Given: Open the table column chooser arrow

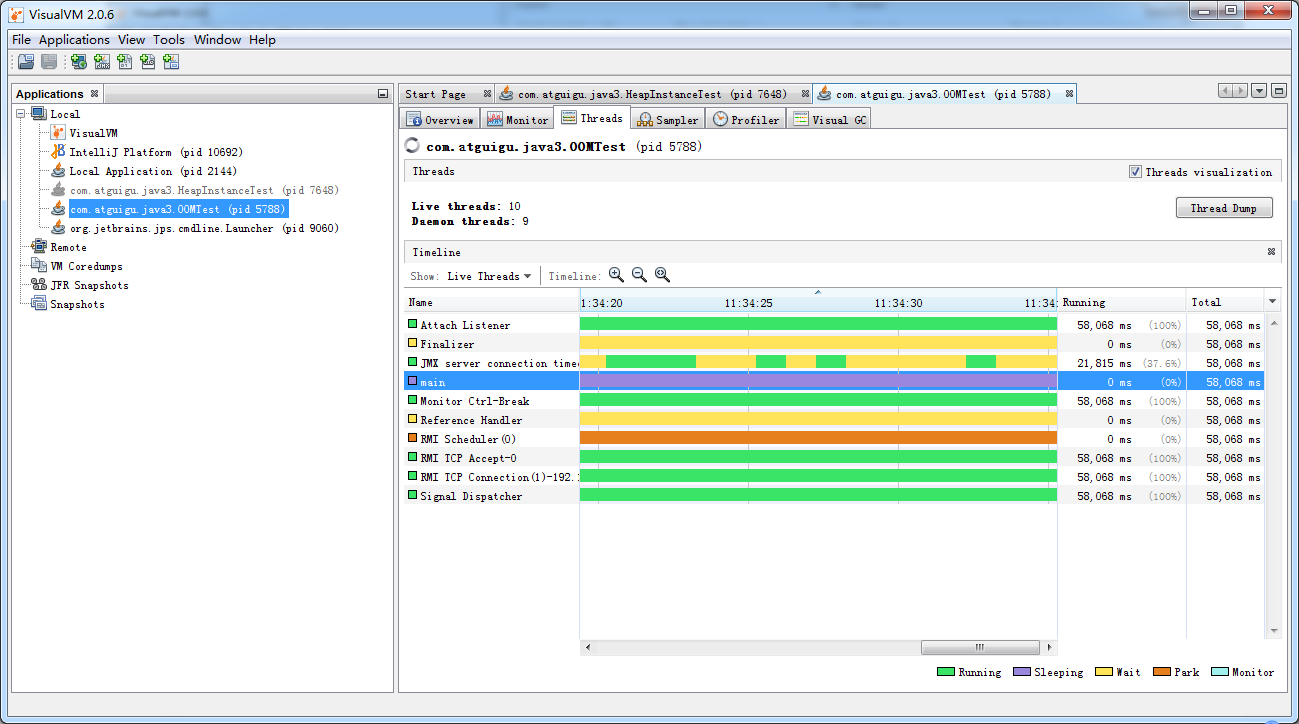Looking at the screenshot, I should (x=1273, y=302).
